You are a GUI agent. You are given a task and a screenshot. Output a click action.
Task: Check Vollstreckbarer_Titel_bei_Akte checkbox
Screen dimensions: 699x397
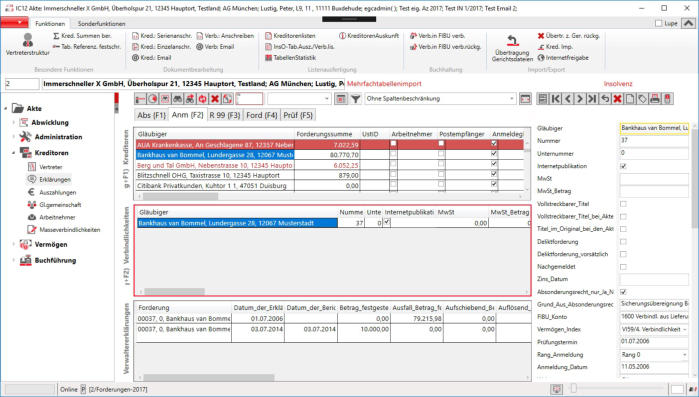pyautogui.click(x=623, y=217)
